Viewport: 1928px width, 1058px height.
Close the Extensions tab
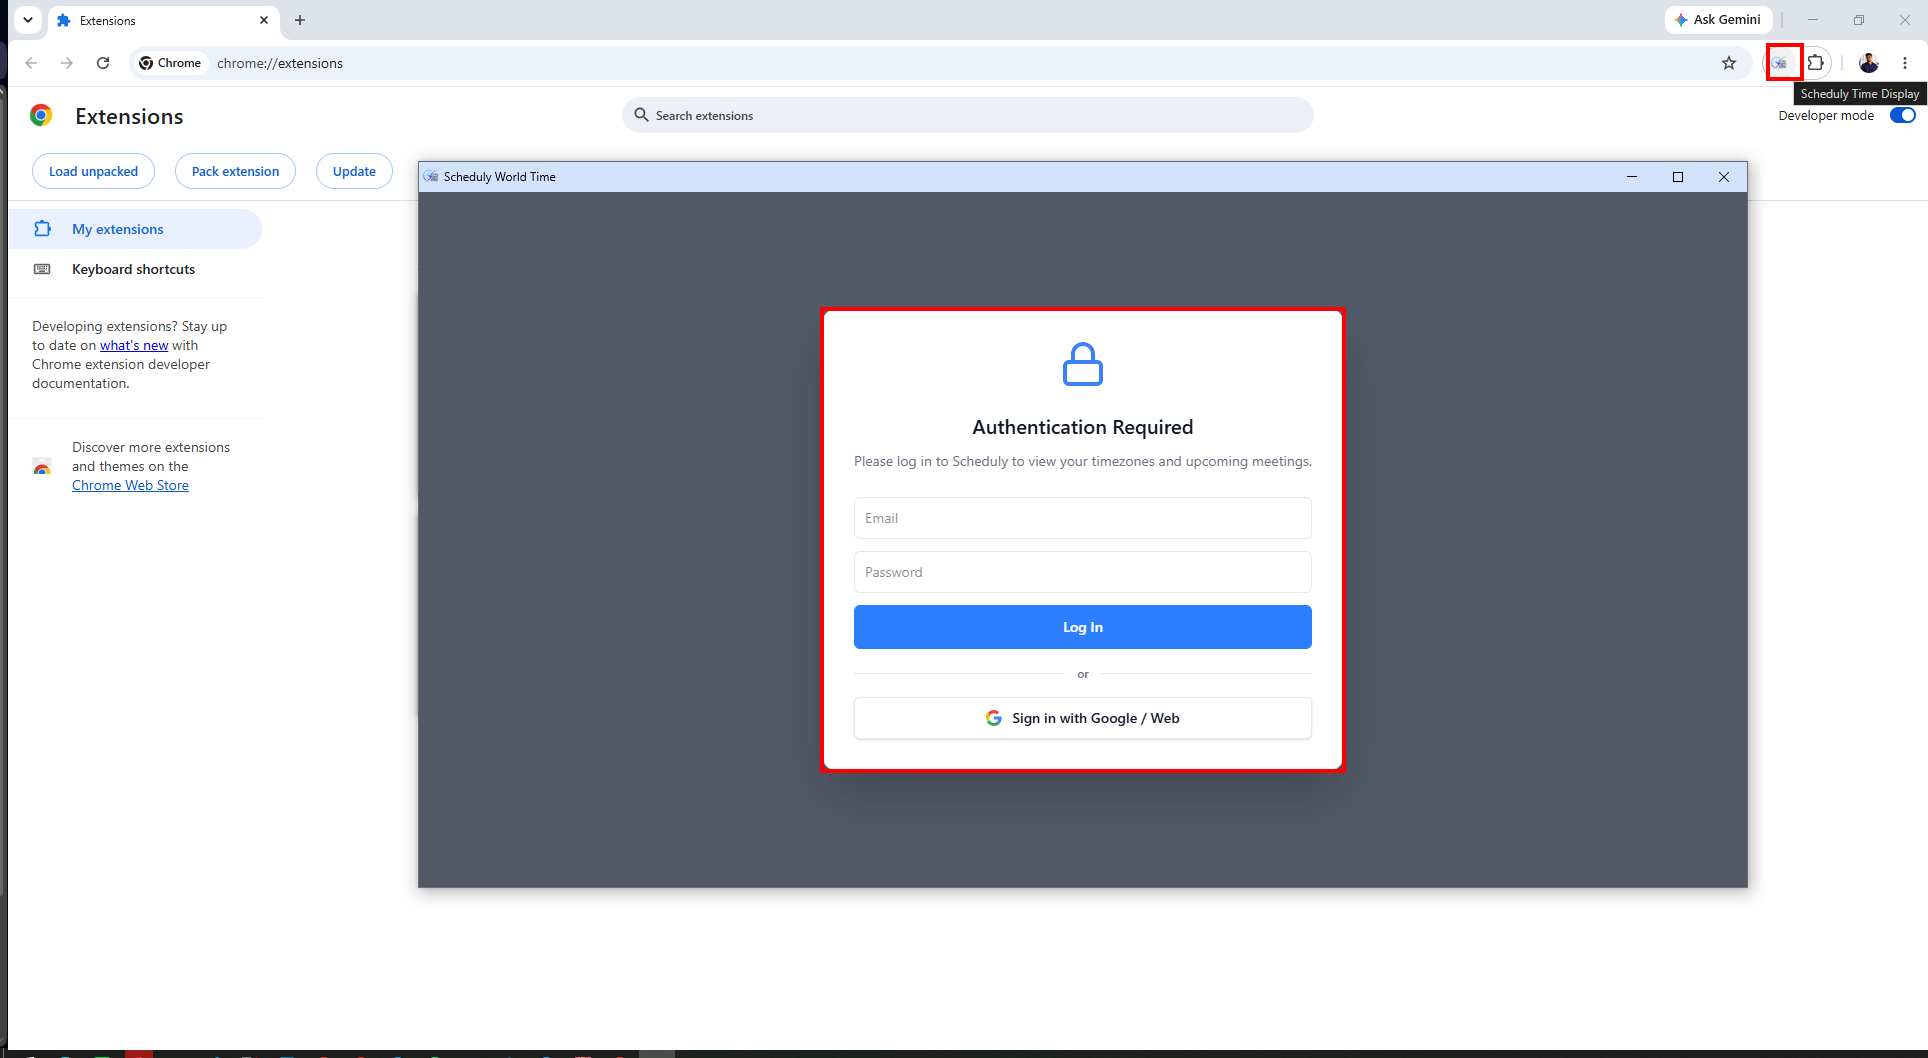[x=264, y=20]
